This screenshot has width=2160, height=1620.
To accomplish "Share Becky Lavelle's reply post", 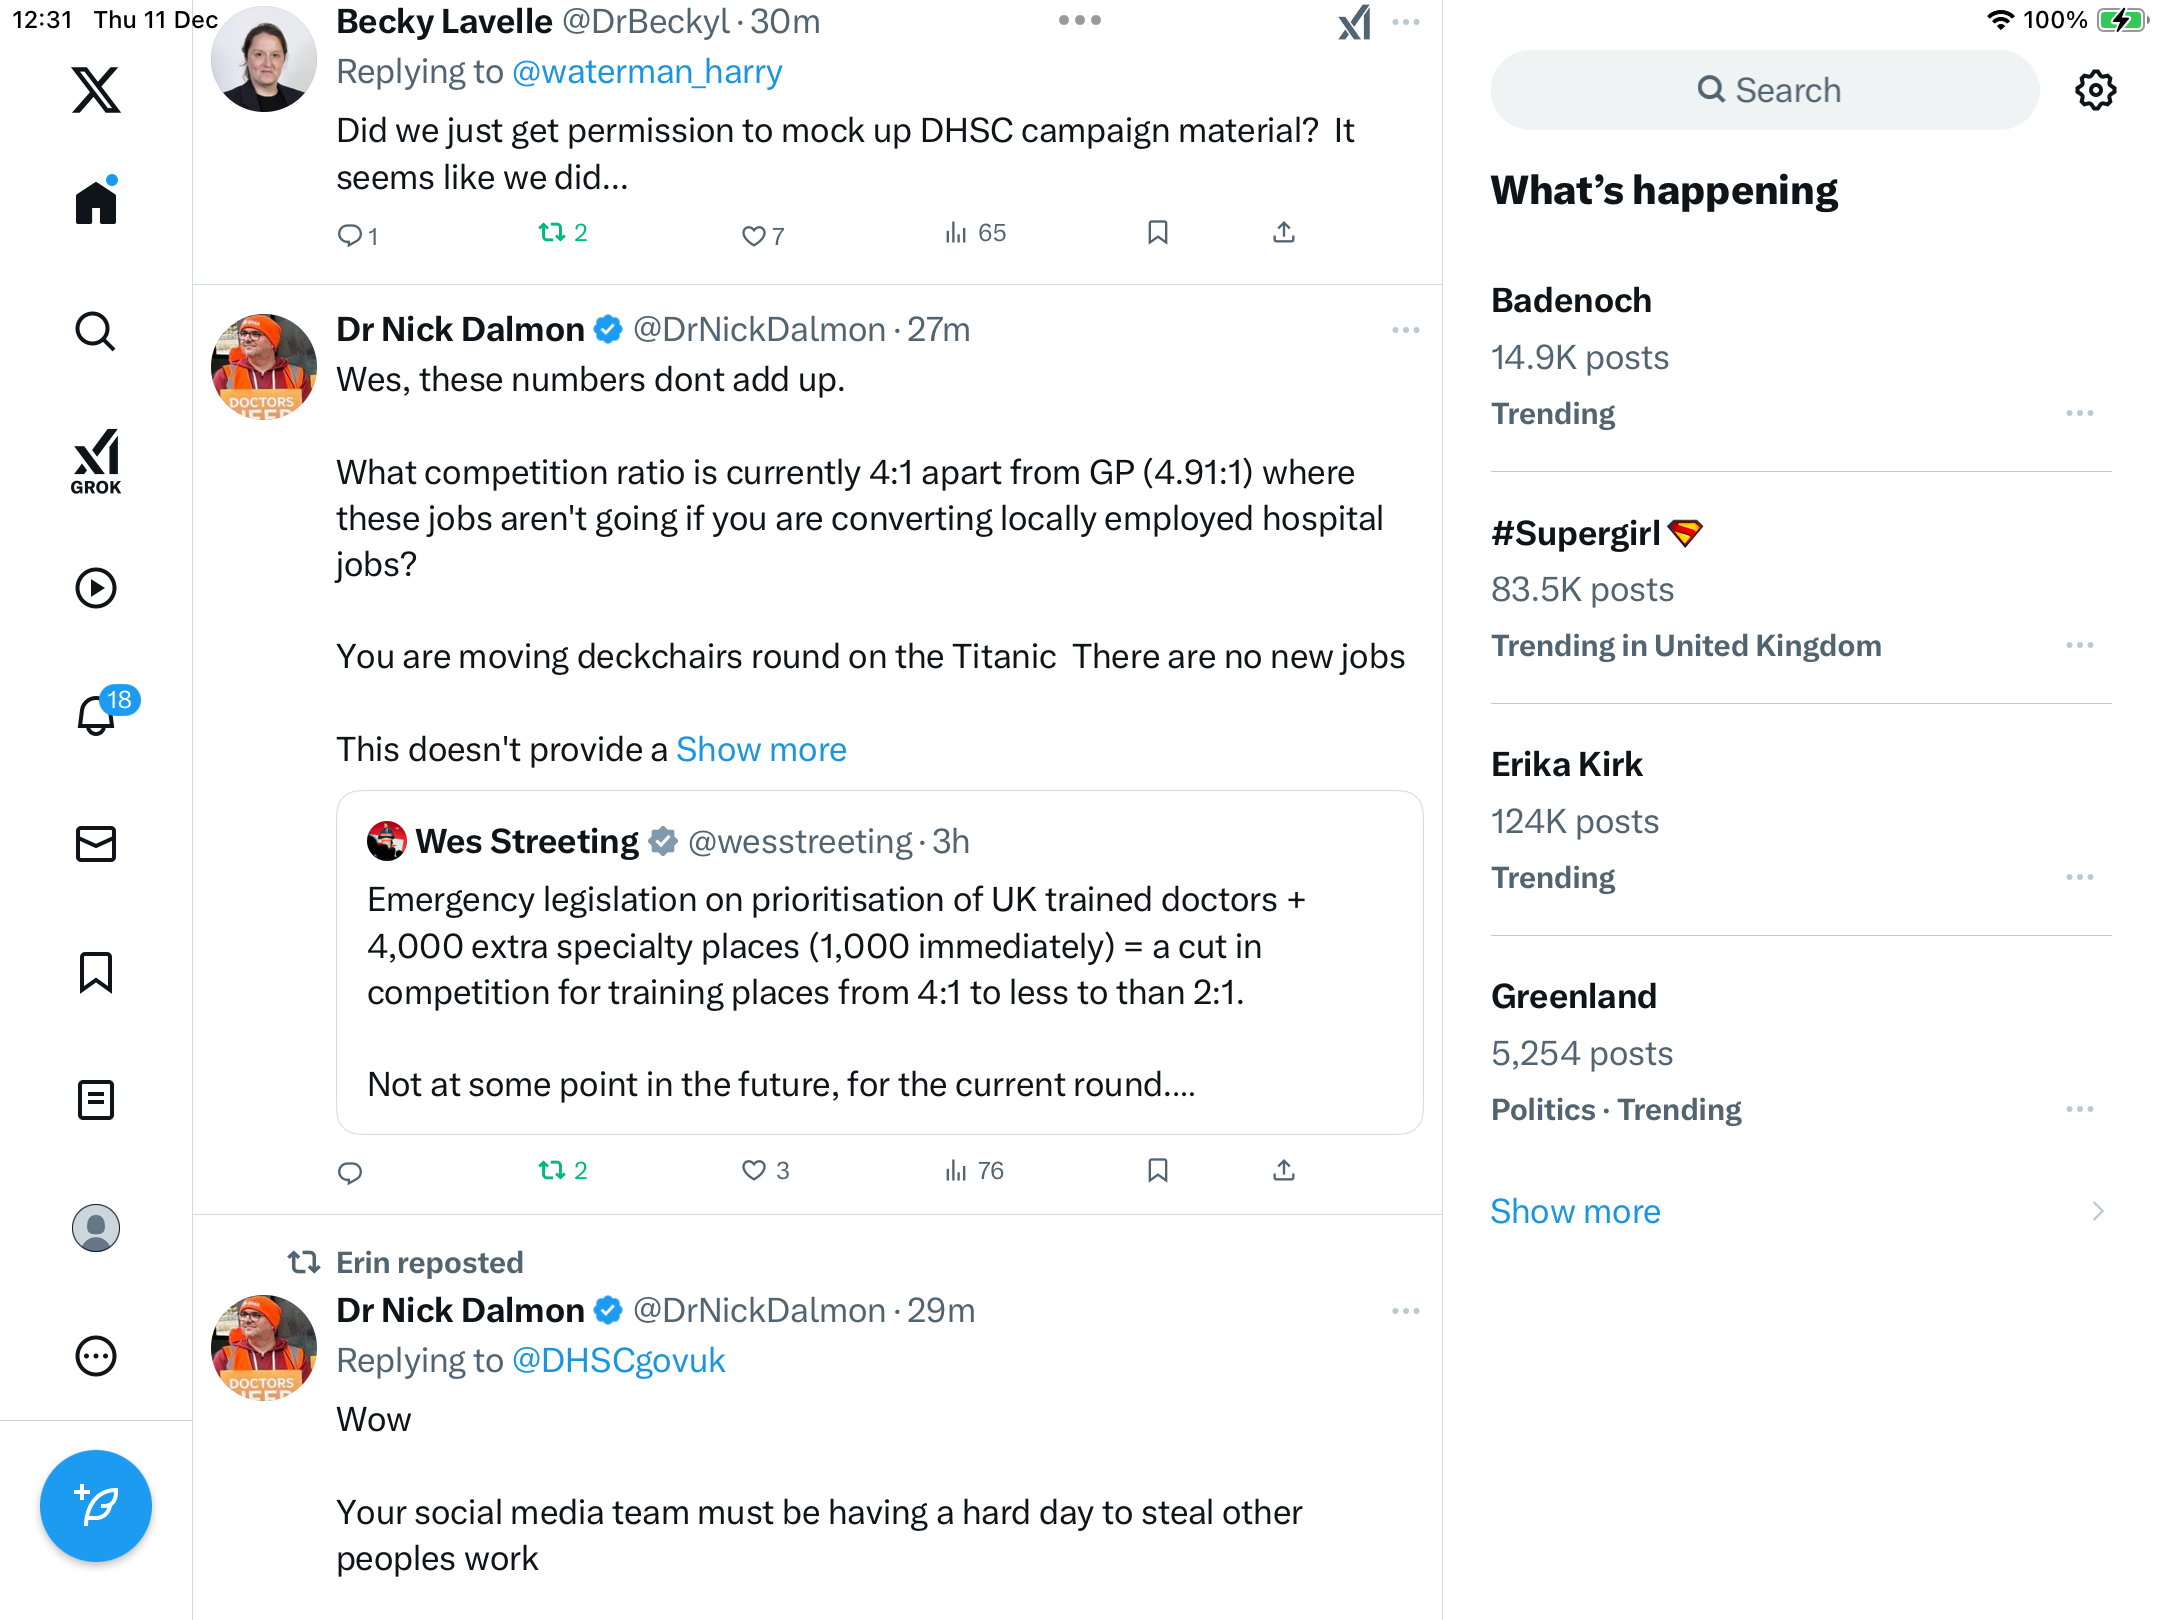I will pyautogui.click(x=1284, y=233).
